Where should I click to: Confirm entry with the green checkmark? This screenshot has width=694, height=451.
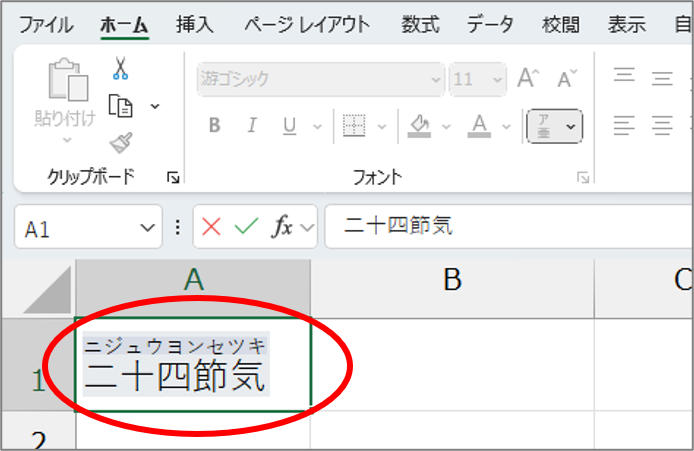(247, 227)
